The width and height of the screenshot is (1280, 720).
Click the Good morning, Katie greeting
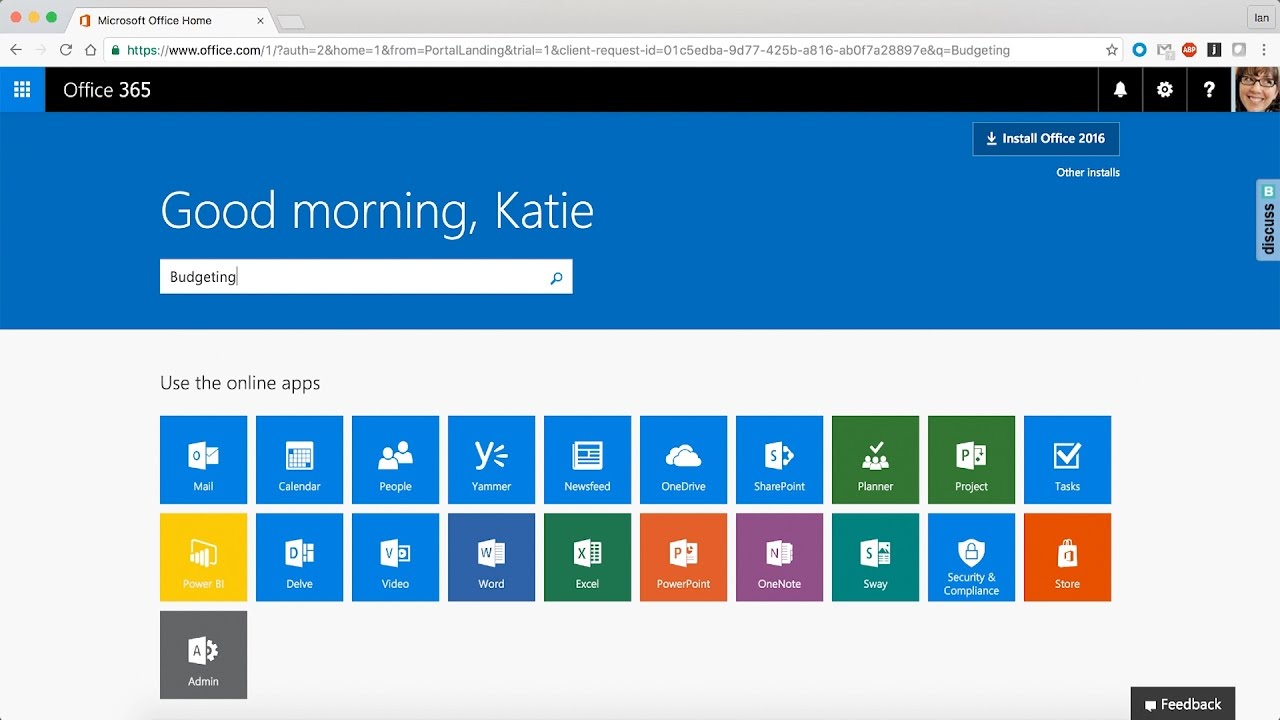point(377,211)
